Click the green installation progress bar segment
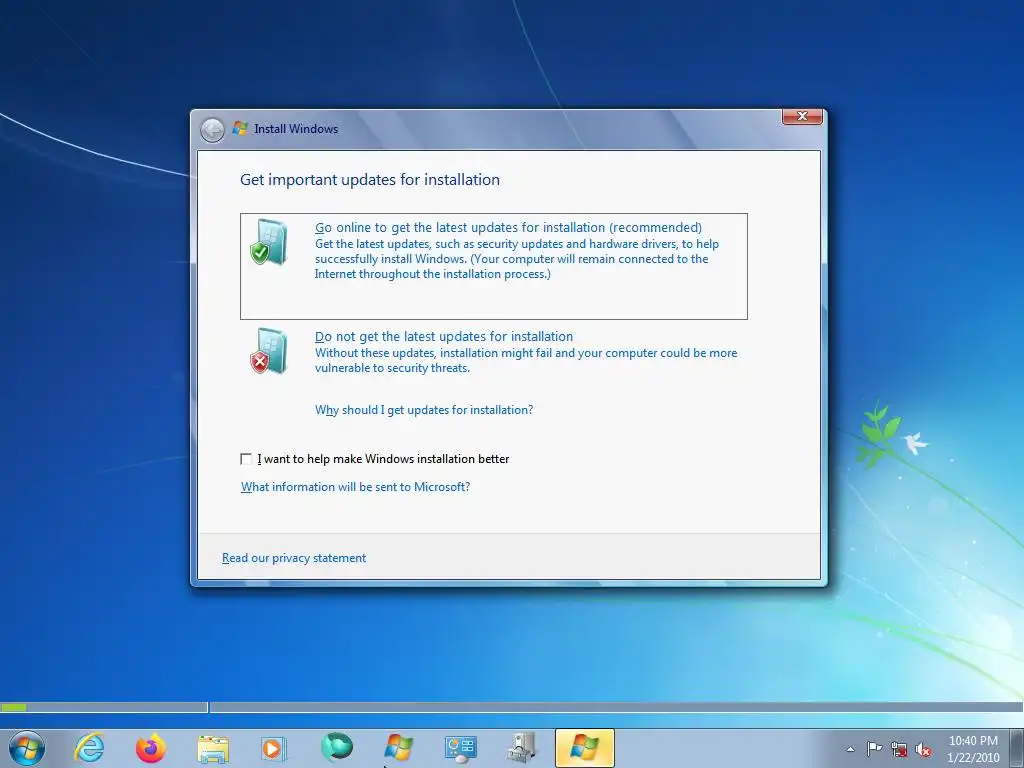Screen dimensions: 1024x768 point(14,707)
